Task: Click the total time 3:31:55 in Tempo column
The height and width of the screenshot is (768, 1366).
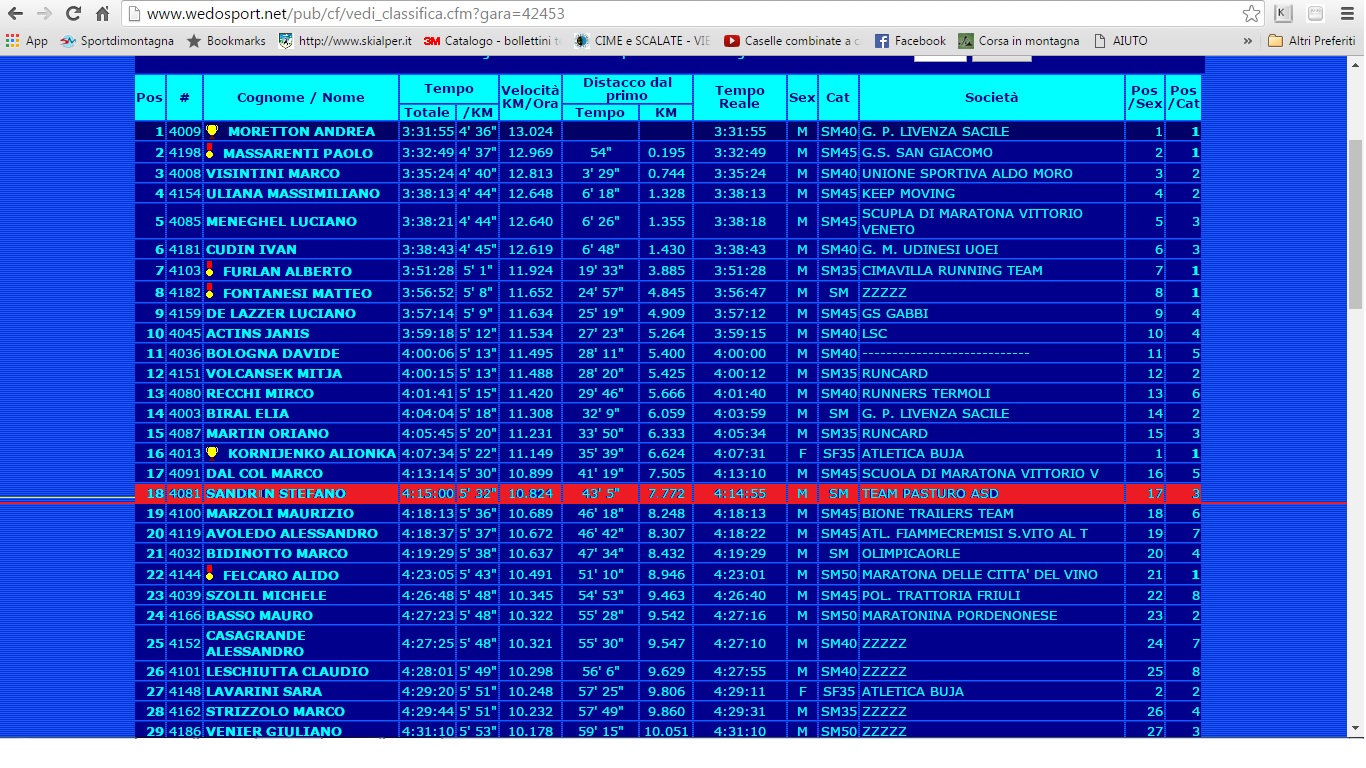Action: click(x=427, y=131)
